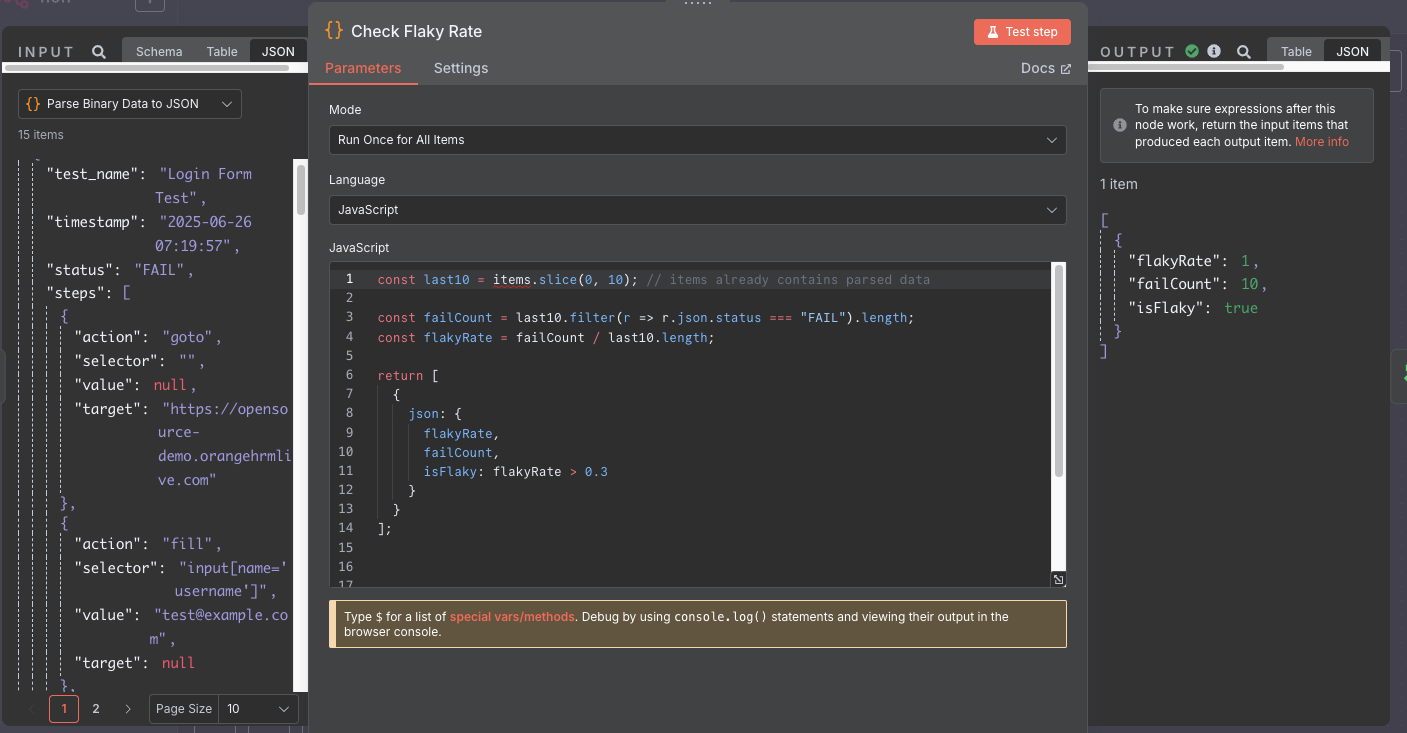1407x733 pixels.
Task: Click code line 4 defining flakyRate
Action: point(544,337)
